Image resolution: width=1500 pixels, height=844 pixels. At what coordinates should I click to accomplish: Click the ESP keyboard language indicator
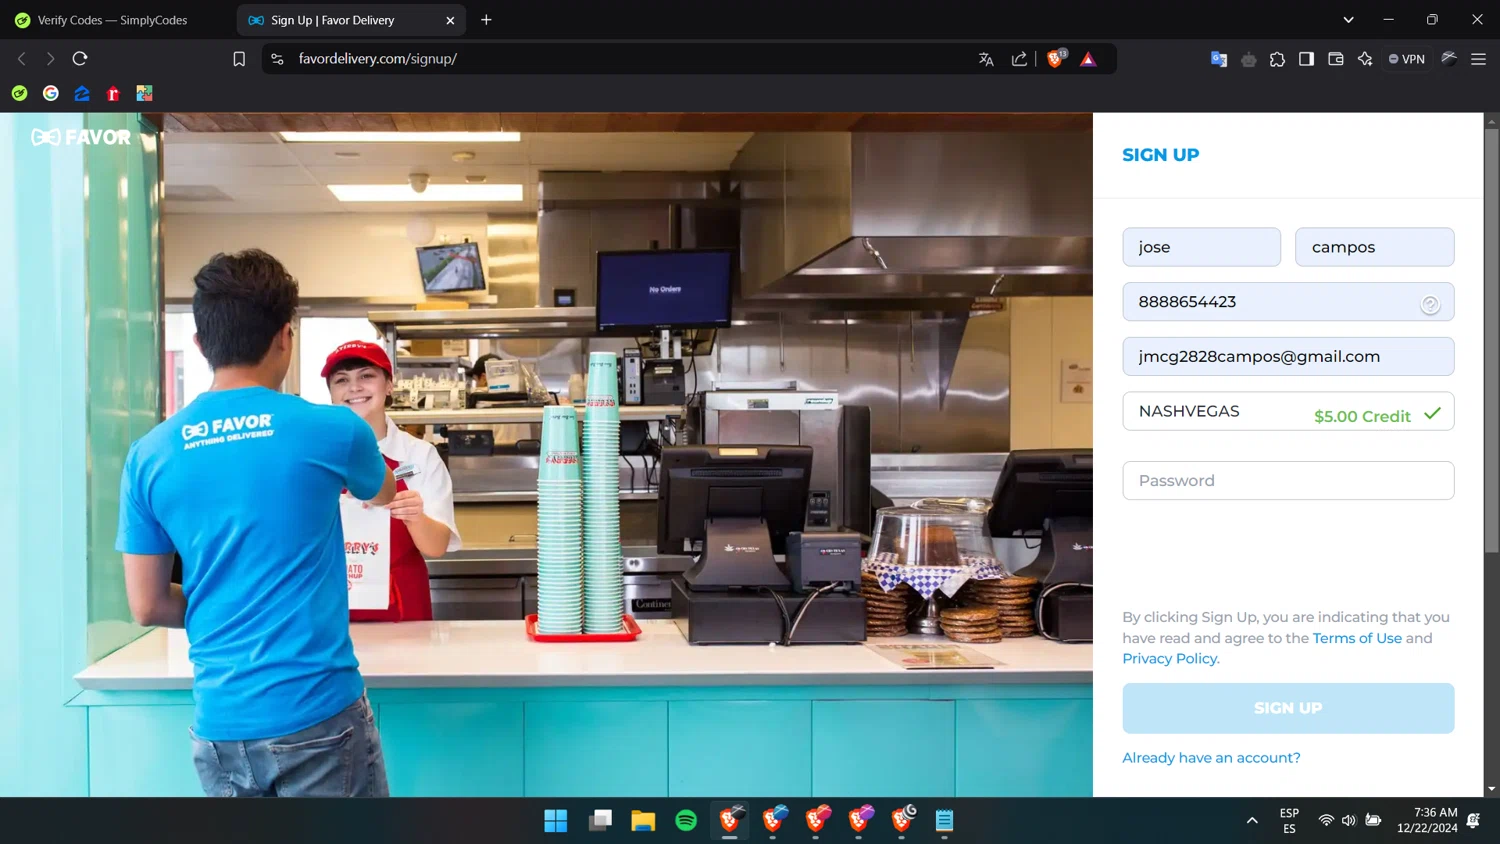[x=1289, y=821]
